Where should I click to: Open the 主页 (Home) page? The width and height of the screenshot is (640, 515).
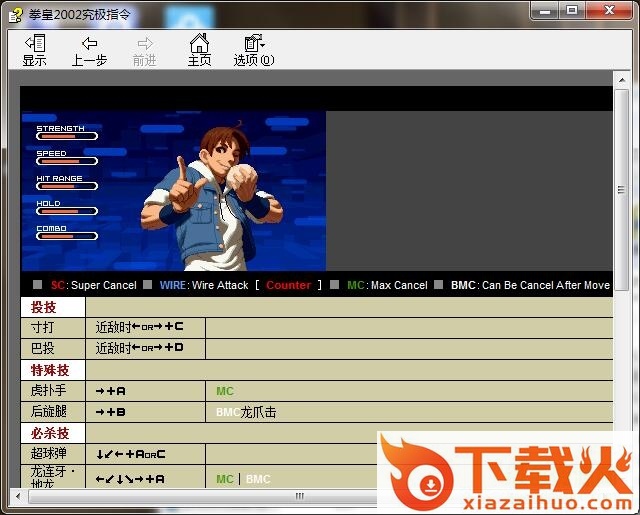[x=199, y=50]
